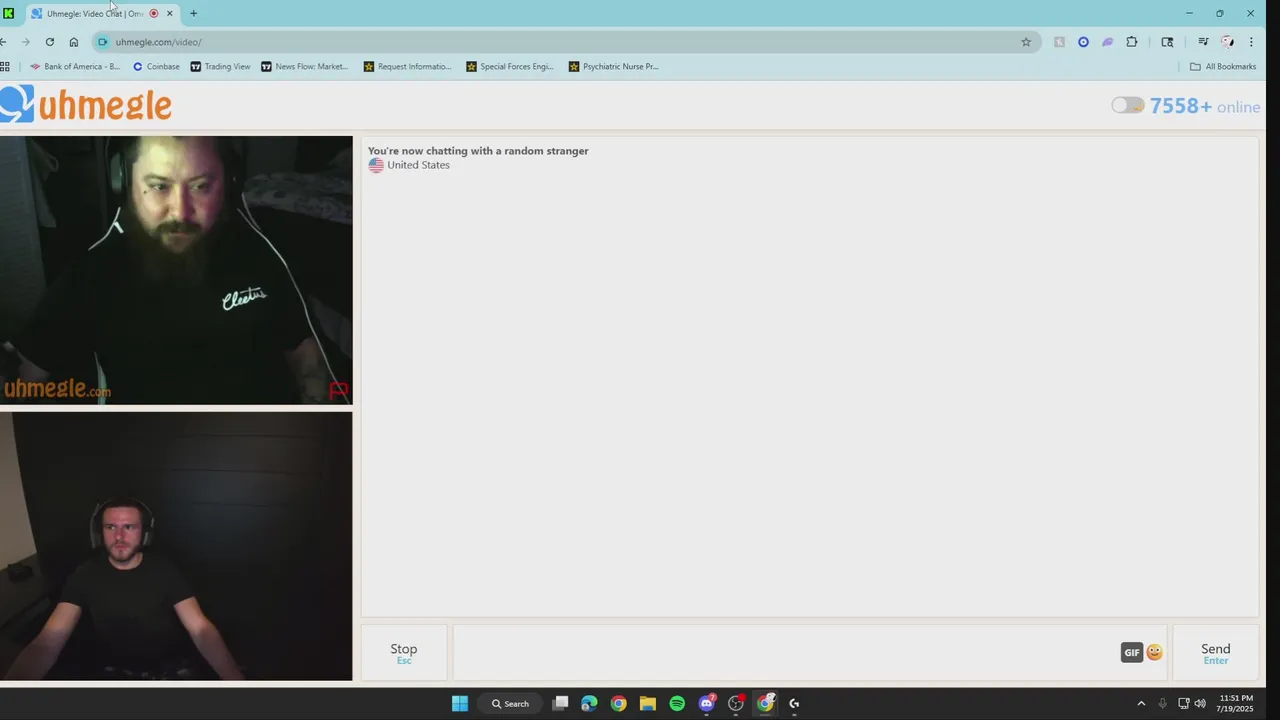Click the leftmost green pinned K tab
The height and width of the screenshot is (720, 1280).
coord(9,13)
